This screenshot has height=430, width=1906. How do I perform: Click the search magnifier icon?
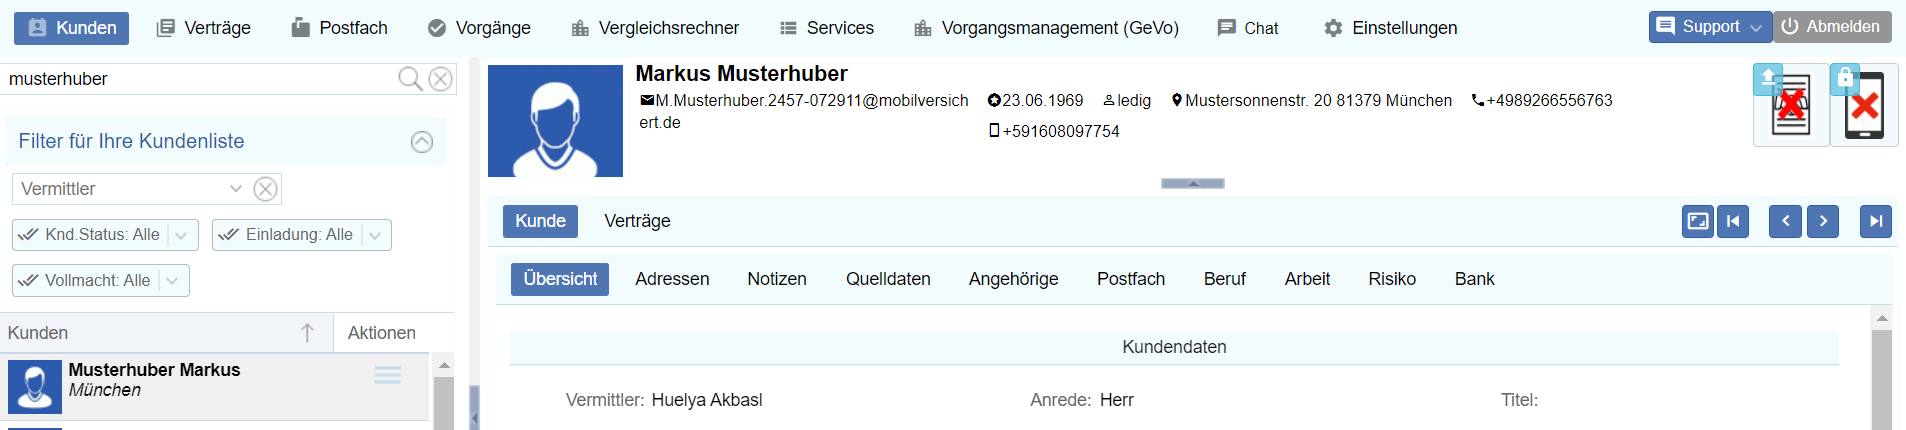[409, 79]
